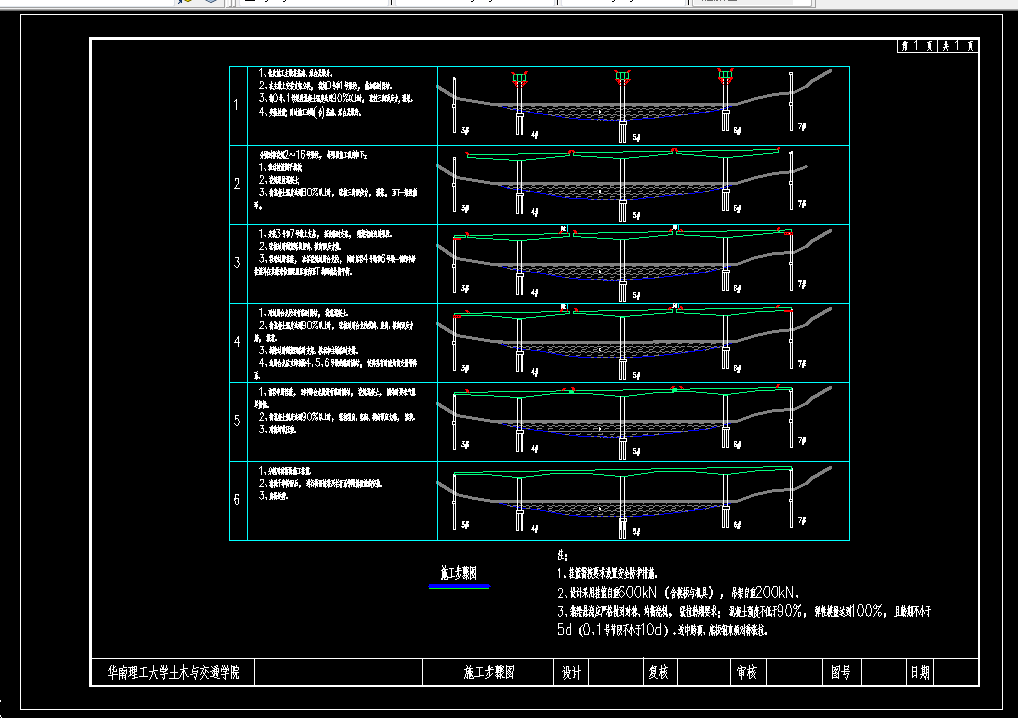The height and width of the screenshot is (718, 1018).
Task: Click the 日期 title block cell
Action: coord(920,673)
